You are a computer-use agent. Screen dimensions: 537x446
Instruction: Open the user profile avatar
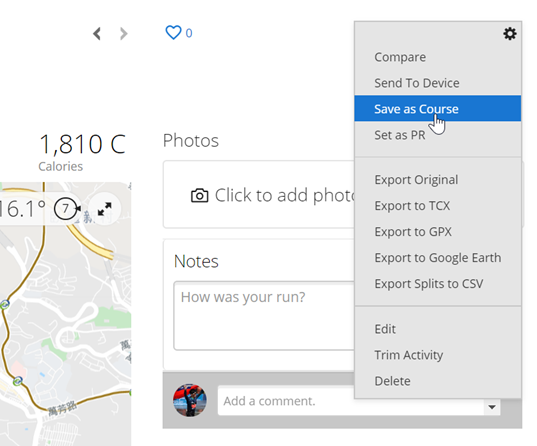point(190,400)
